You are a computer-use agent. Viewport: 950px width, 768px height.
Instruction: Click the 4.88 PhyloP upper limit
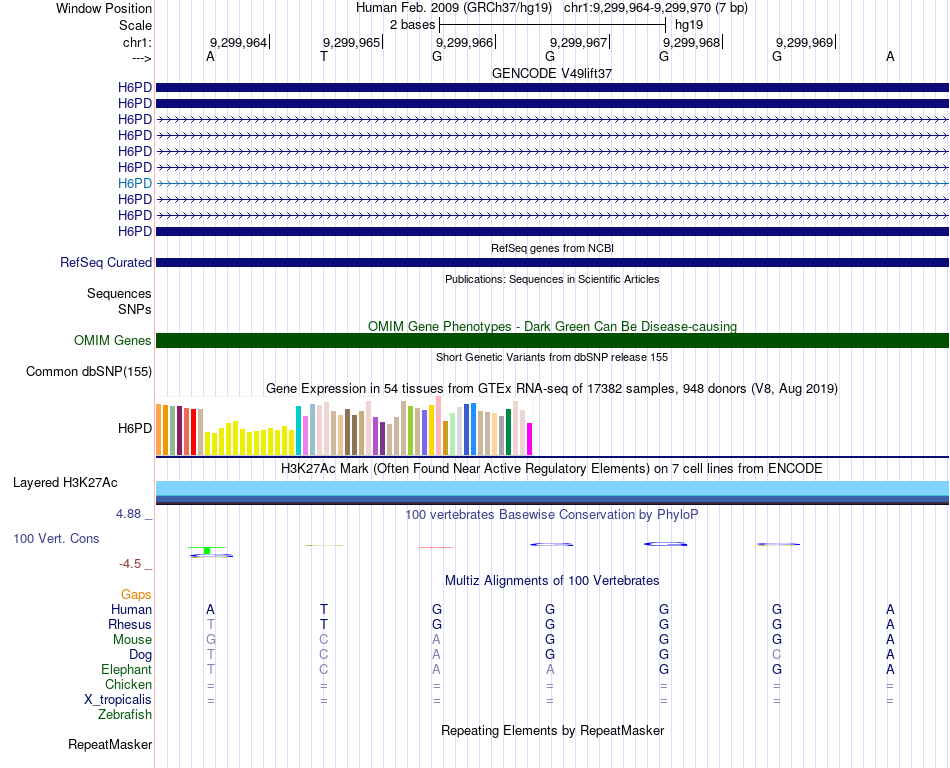coord(128,514)
